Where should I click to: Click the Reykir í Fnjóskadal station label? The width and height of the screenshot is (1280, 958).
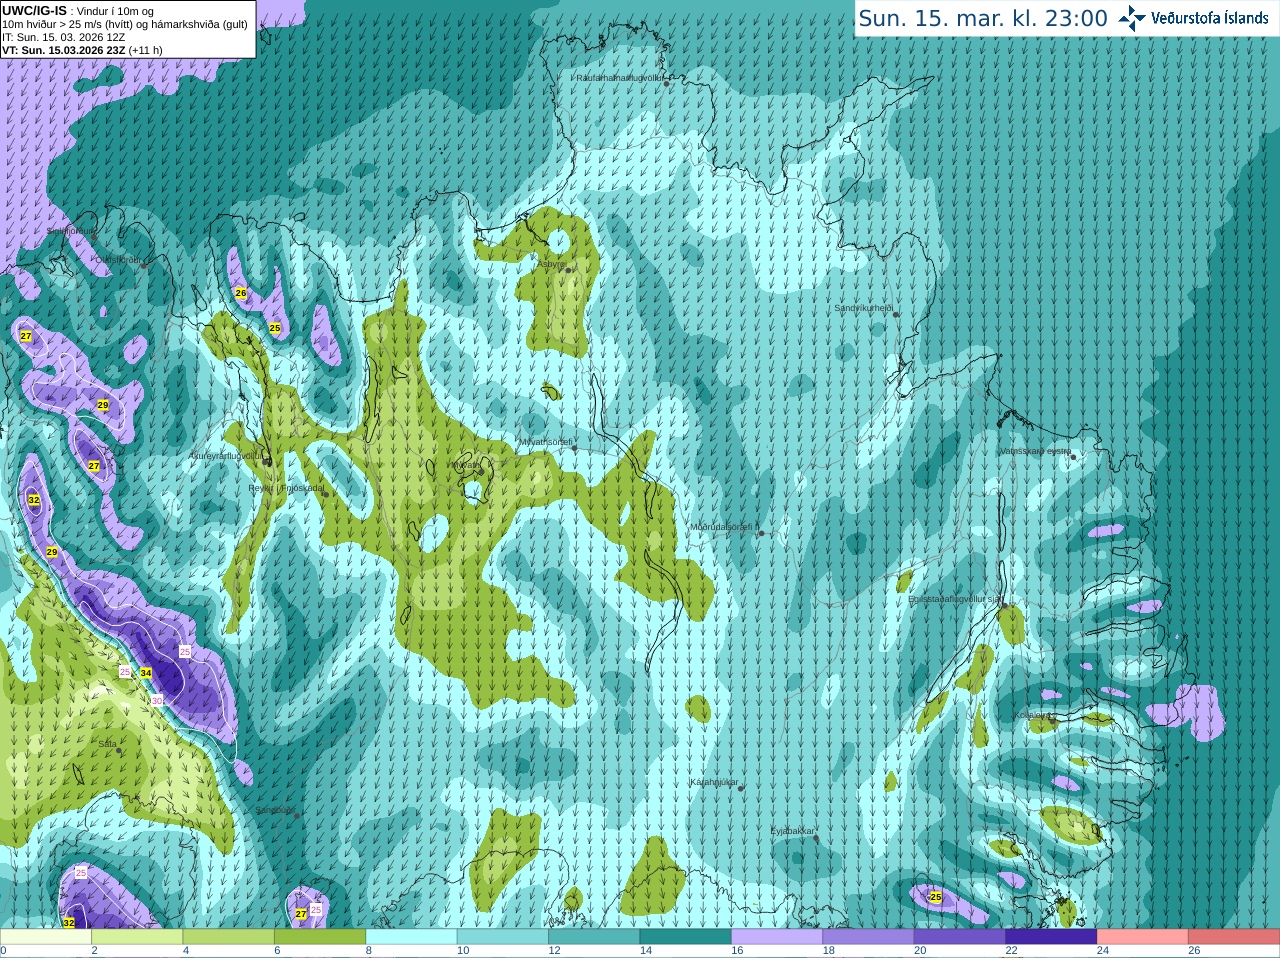[286, 488]
